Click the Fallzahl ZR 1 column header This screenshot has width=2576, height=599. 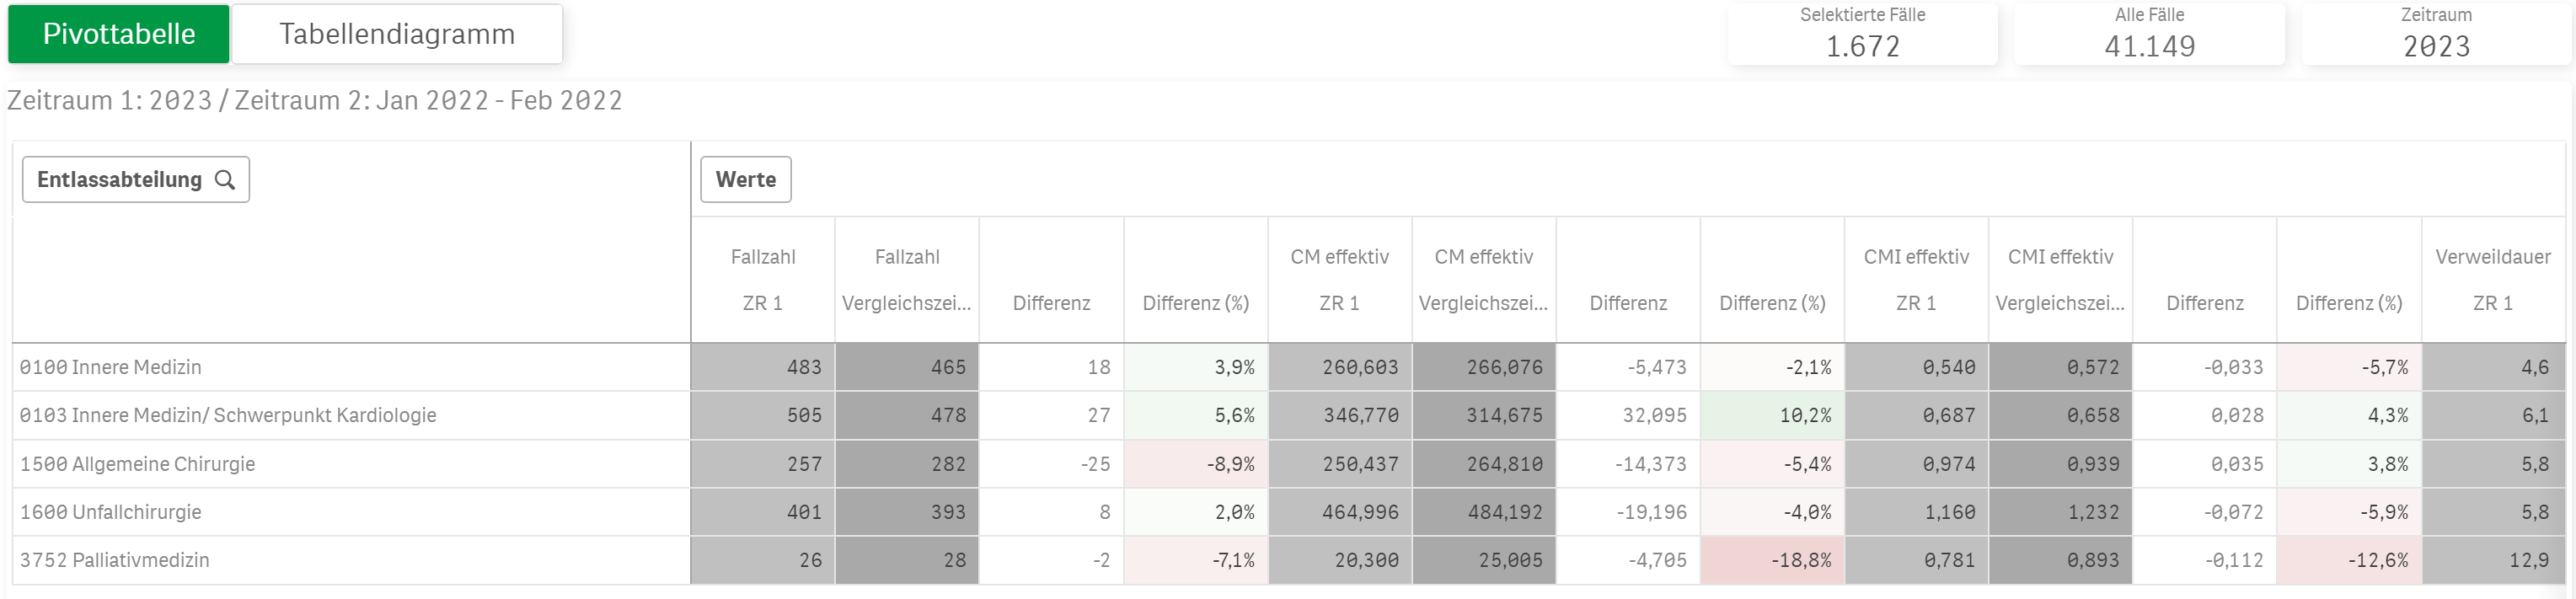tap(763, 280)
